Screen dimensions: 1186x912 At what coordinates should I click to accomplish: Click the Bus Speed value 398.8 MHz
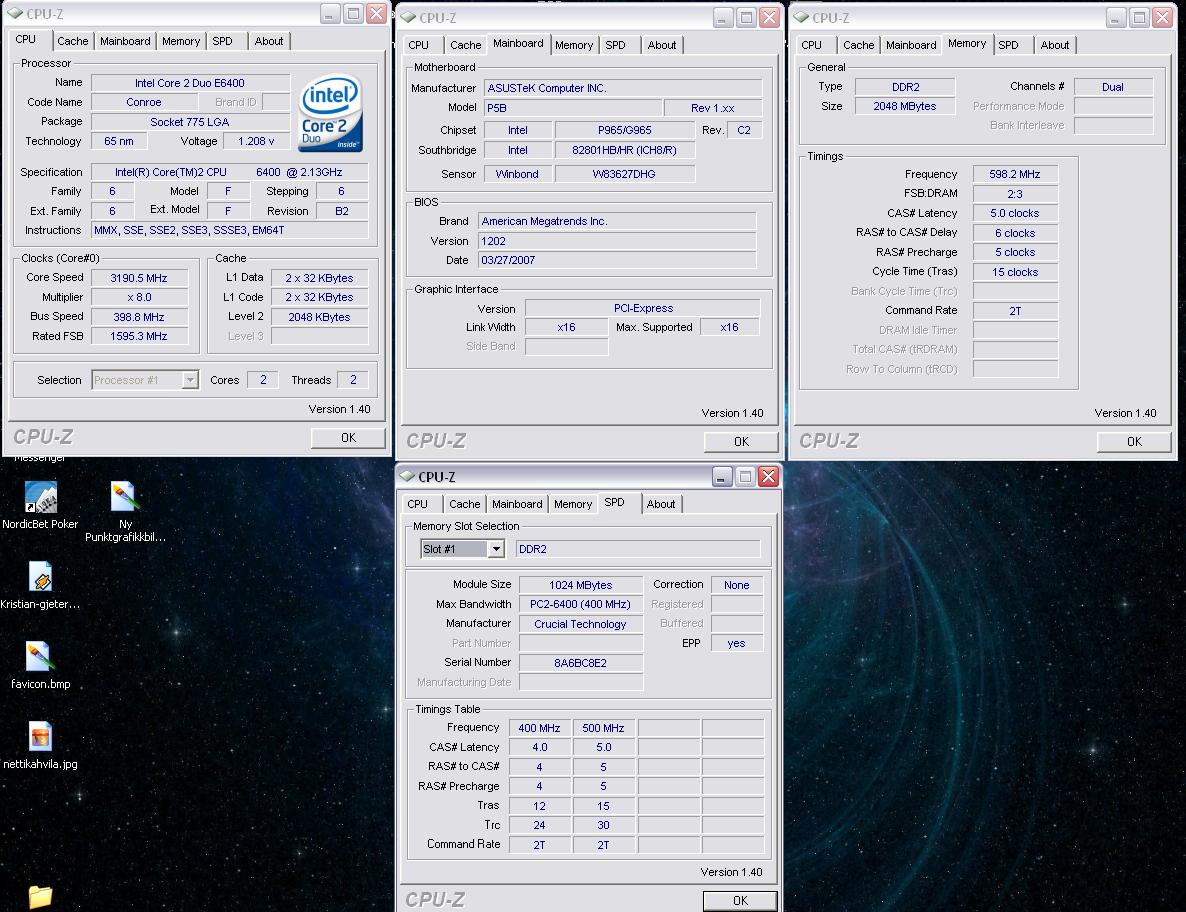pos(138,317)
